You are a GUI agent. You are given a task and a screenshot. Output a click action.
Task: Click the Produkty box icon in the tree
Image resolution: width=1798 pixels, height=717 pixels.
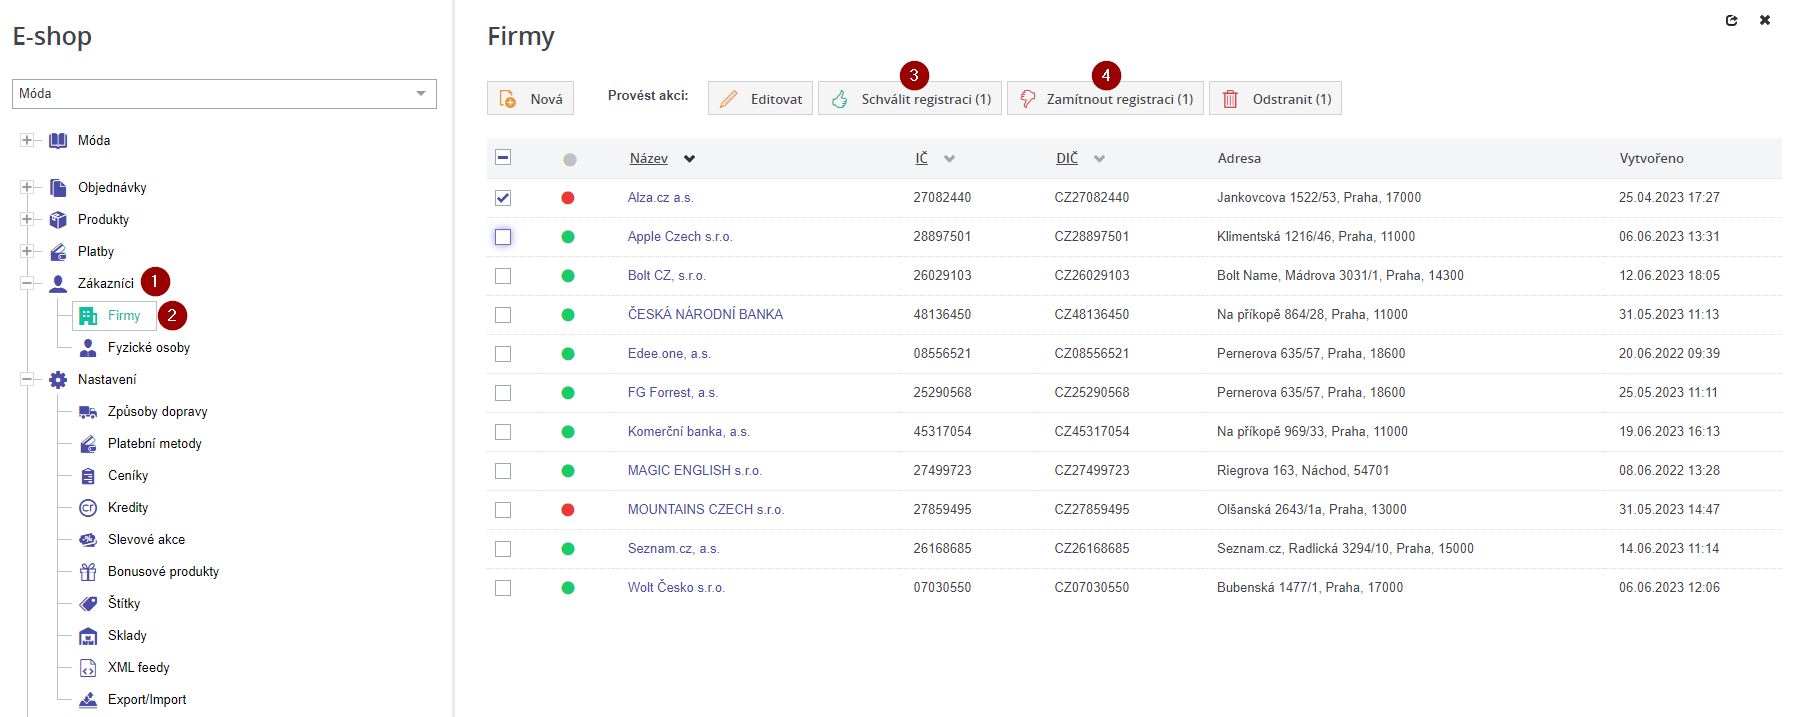[58, 219]
